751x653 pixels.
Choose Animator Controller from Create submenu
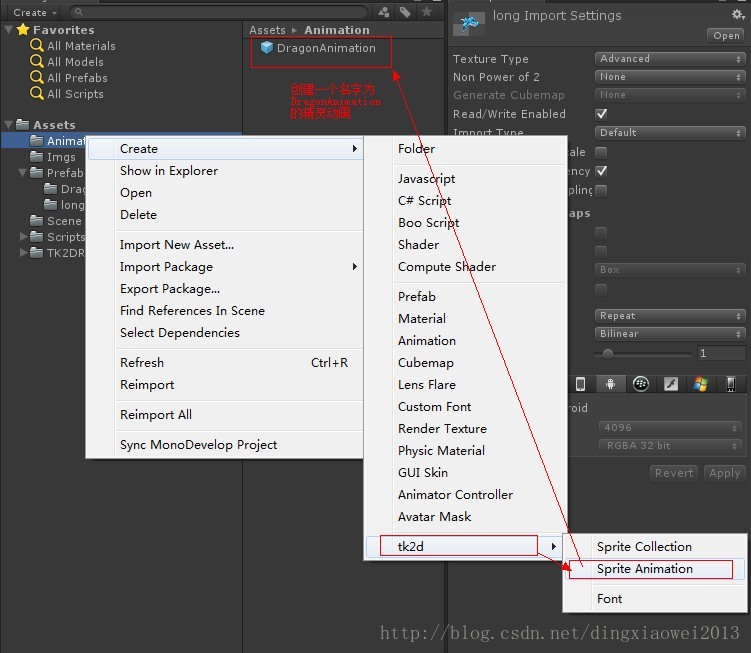pos(466,494)
